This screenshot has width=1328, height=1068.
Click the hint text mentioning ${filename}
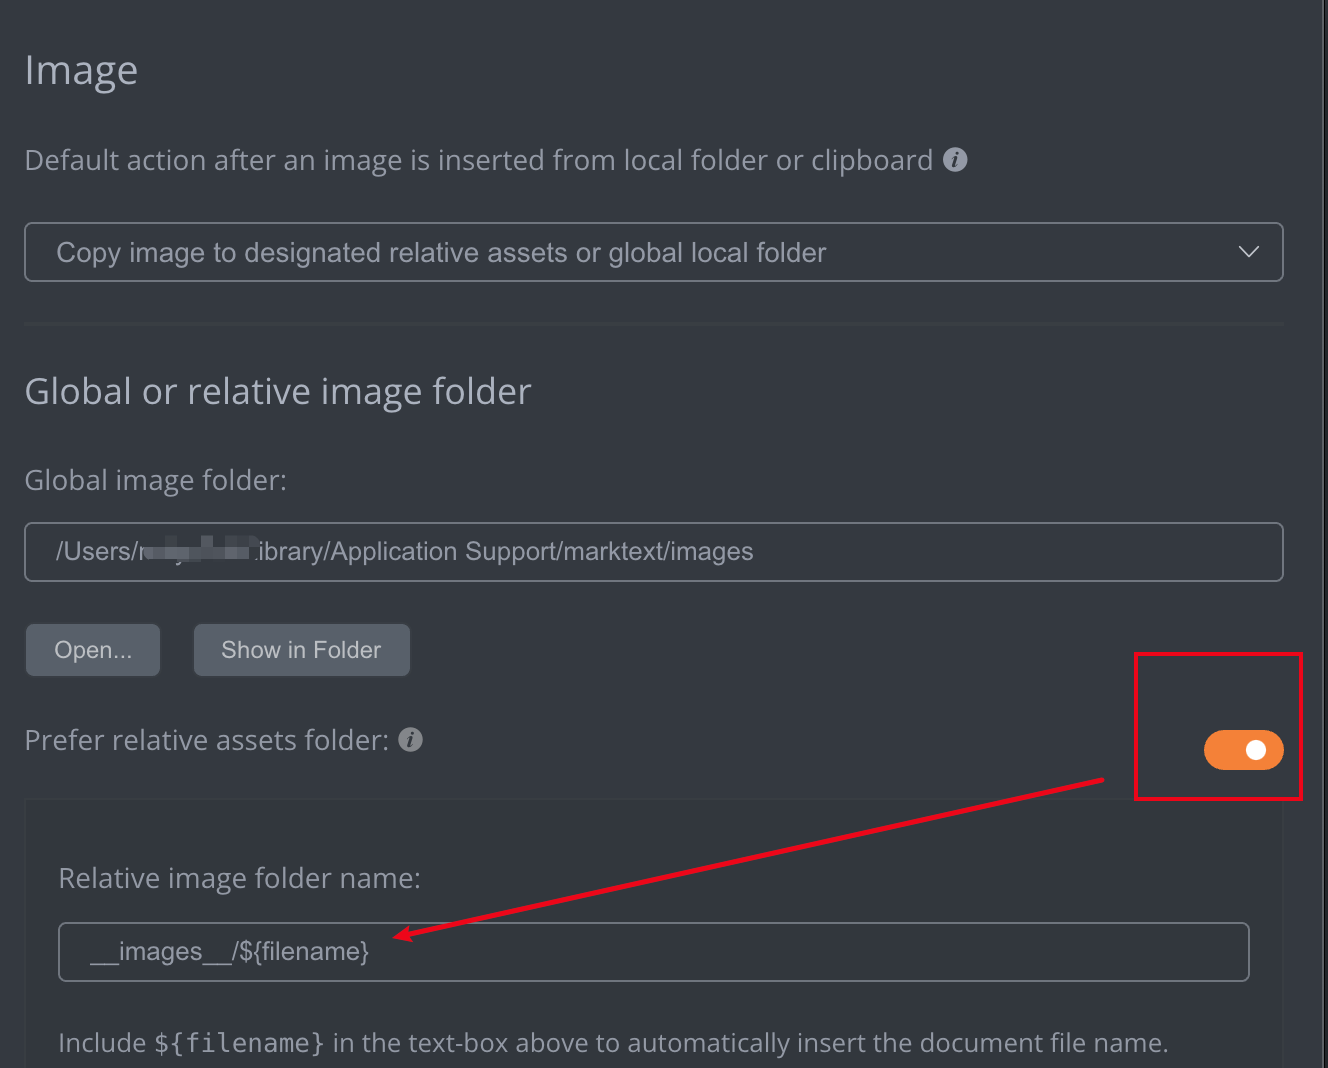(x=613, y=1042)
